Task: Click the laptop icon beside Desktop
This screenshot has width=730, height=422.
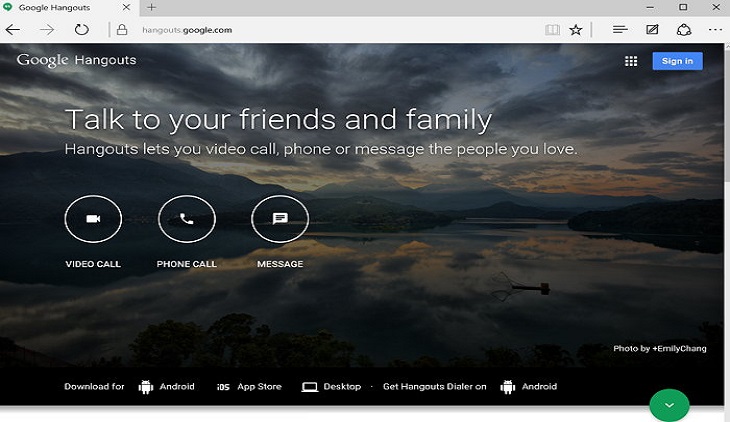Action: 310,387
